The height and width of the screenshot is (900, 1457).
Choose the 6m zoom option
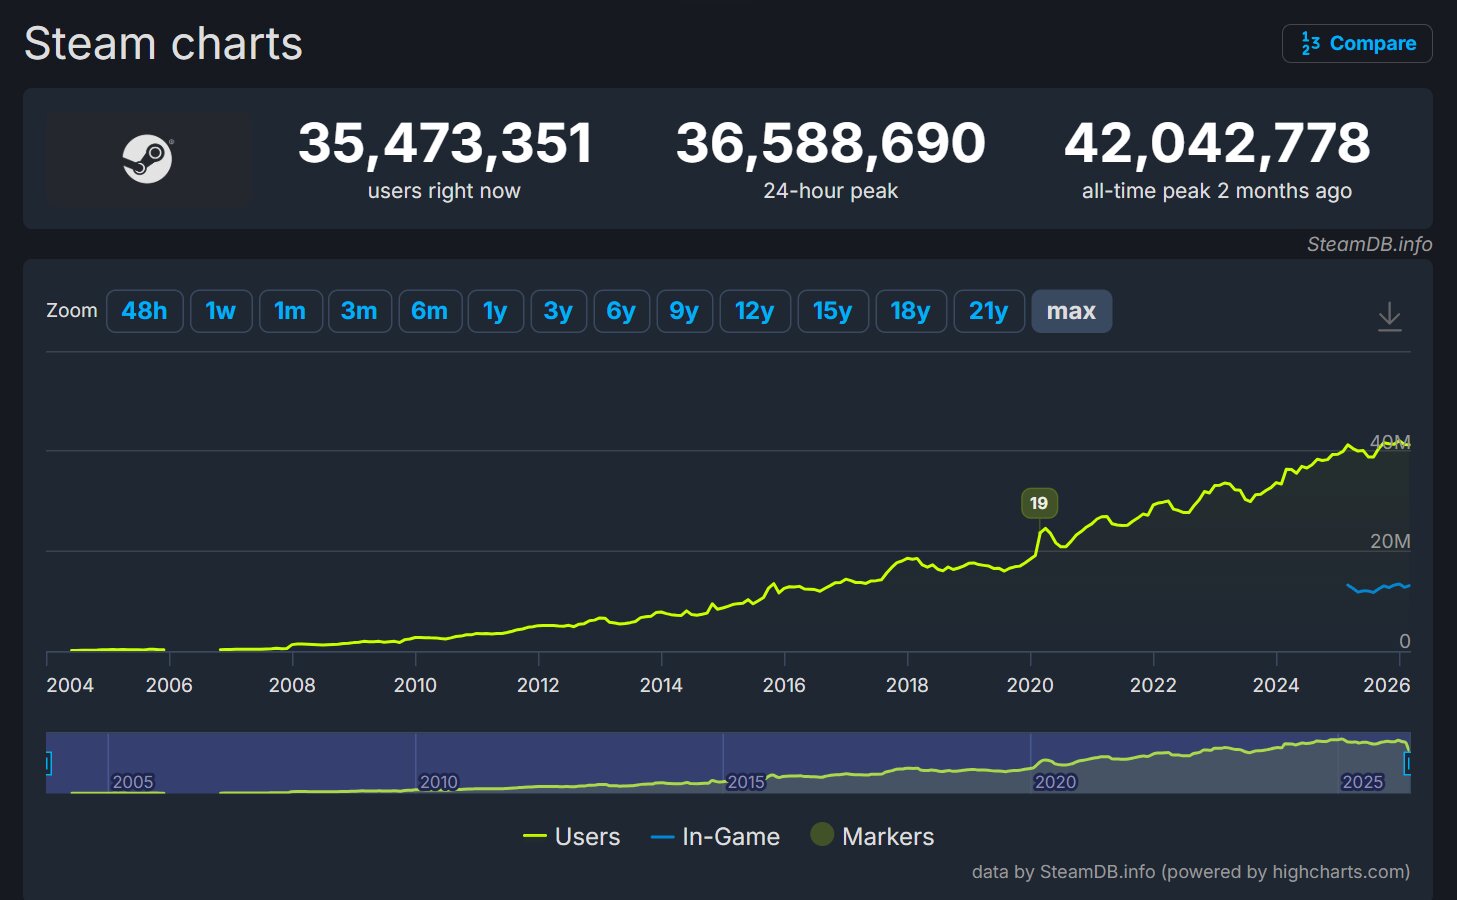coord(429,311)
